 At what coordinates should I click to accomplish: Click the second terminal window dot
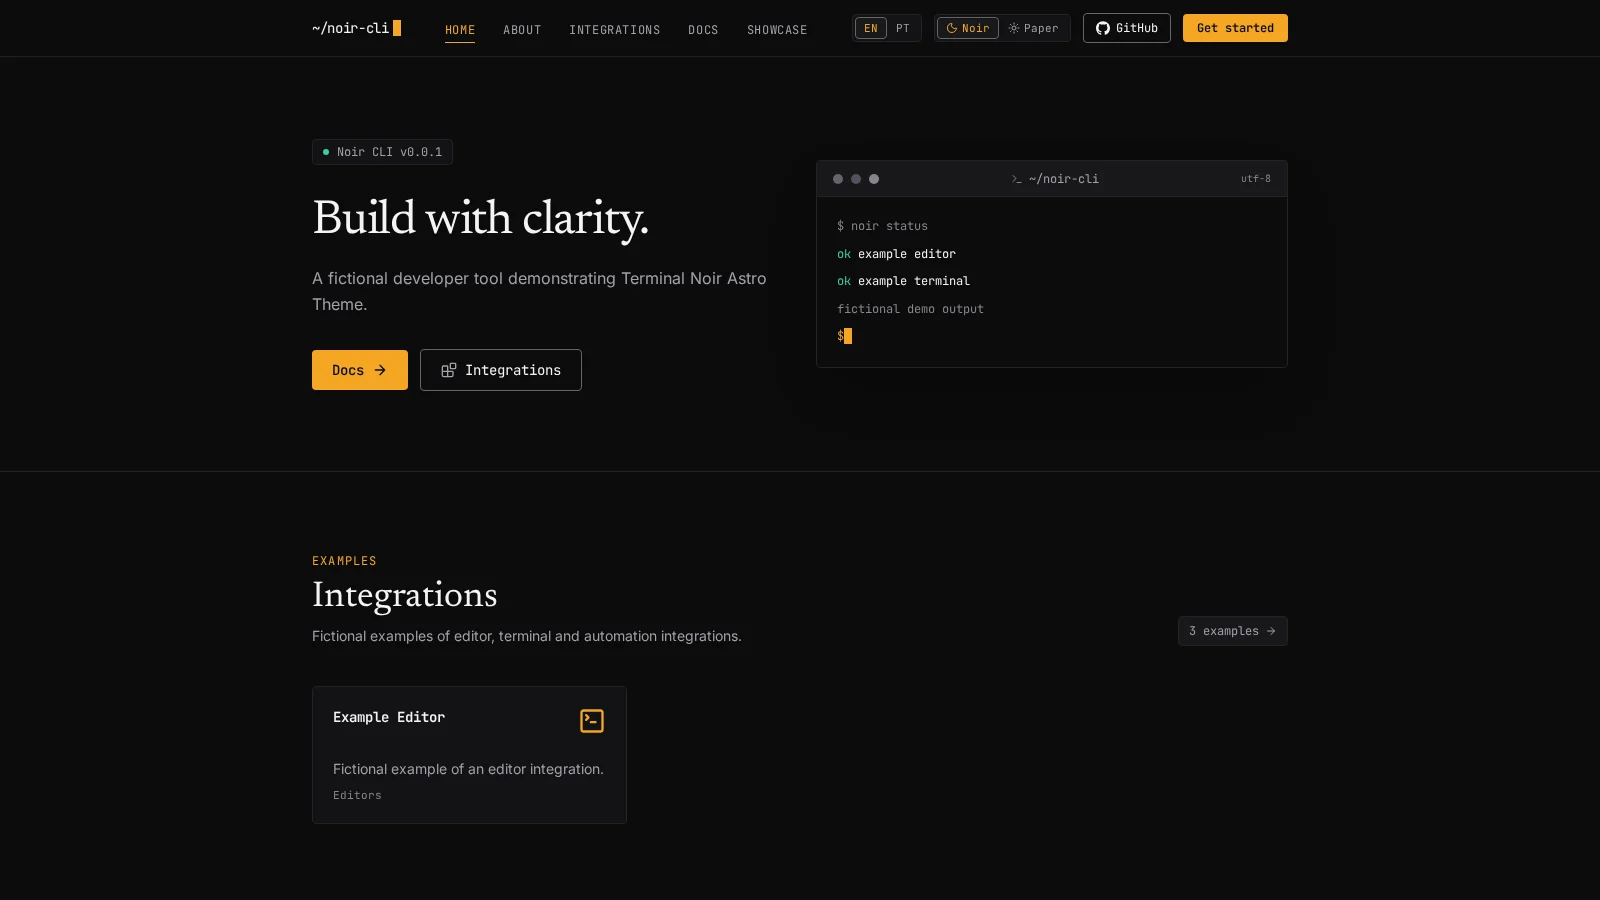pos(856,179)
